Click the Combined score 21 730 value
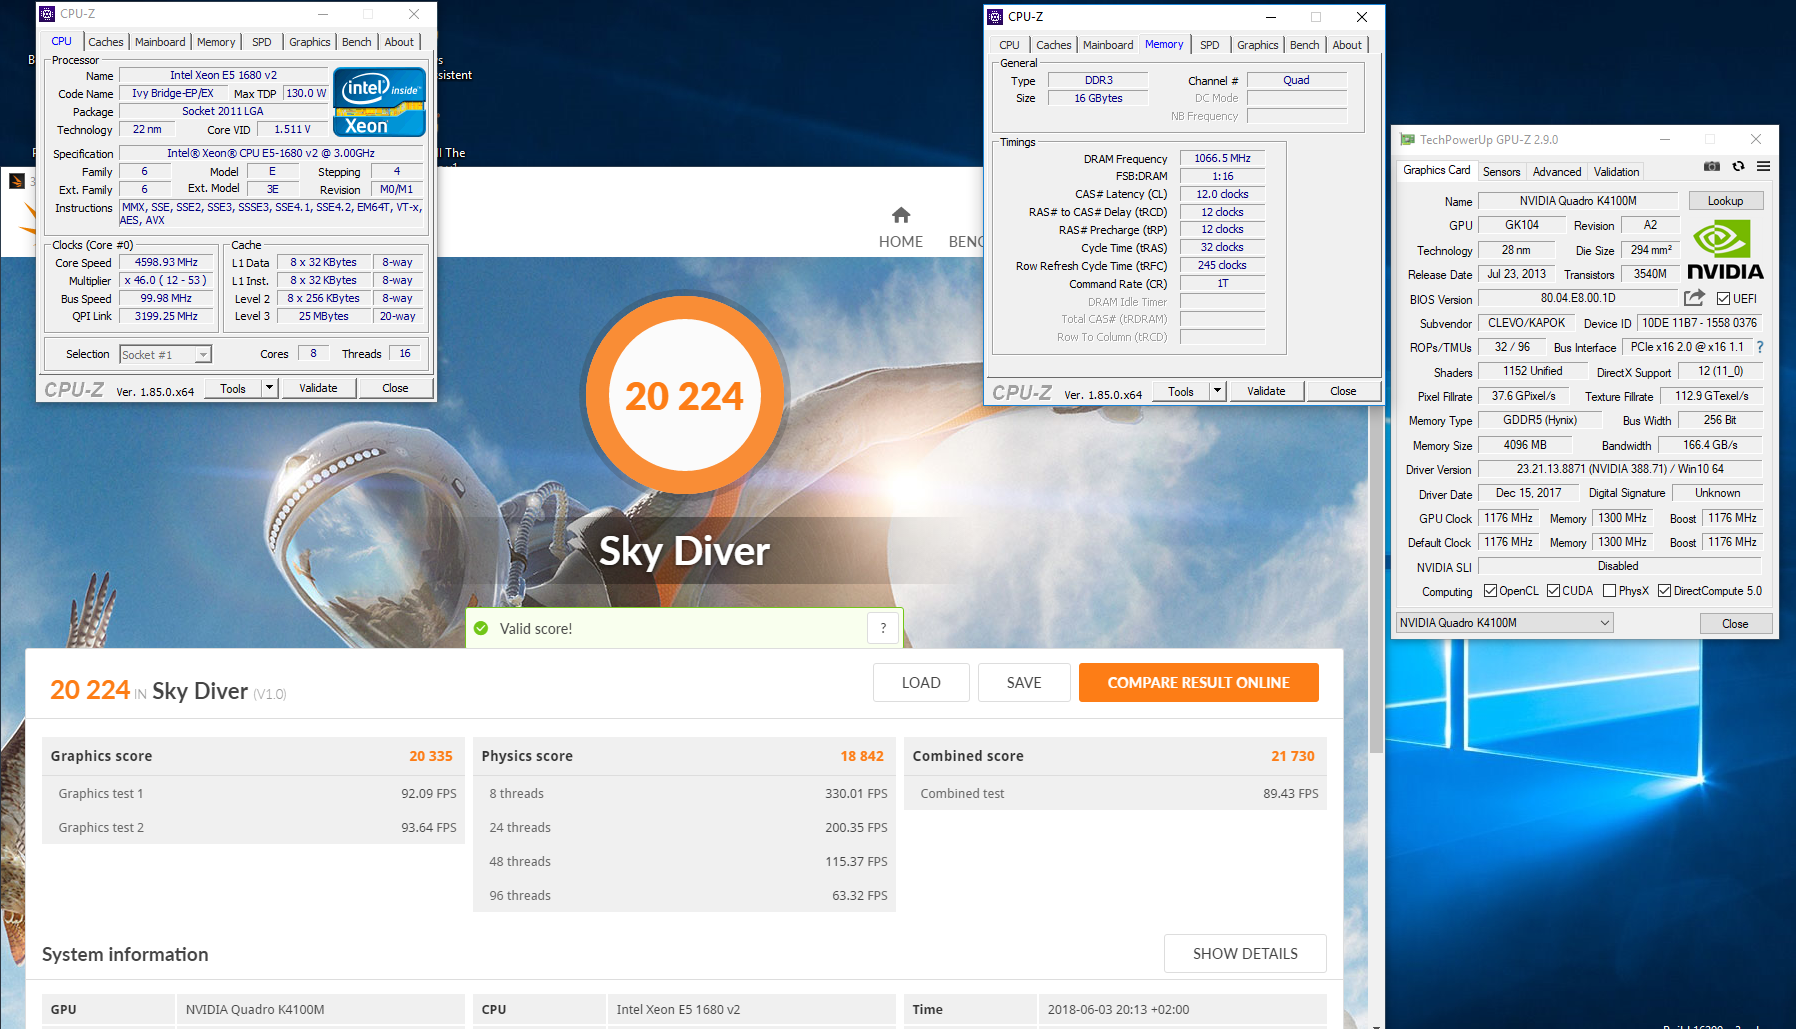Screen dimensions: 1796x1029 point(1293,756)
